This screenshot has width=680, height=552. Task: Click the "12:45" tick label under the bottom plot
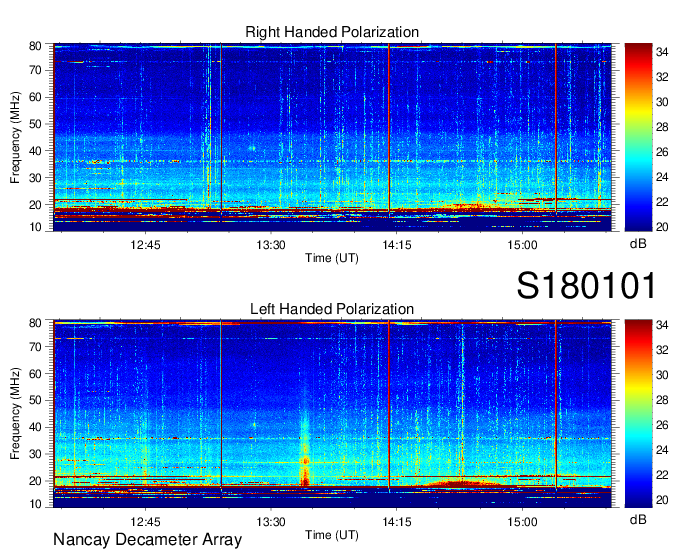coord(145,522)
